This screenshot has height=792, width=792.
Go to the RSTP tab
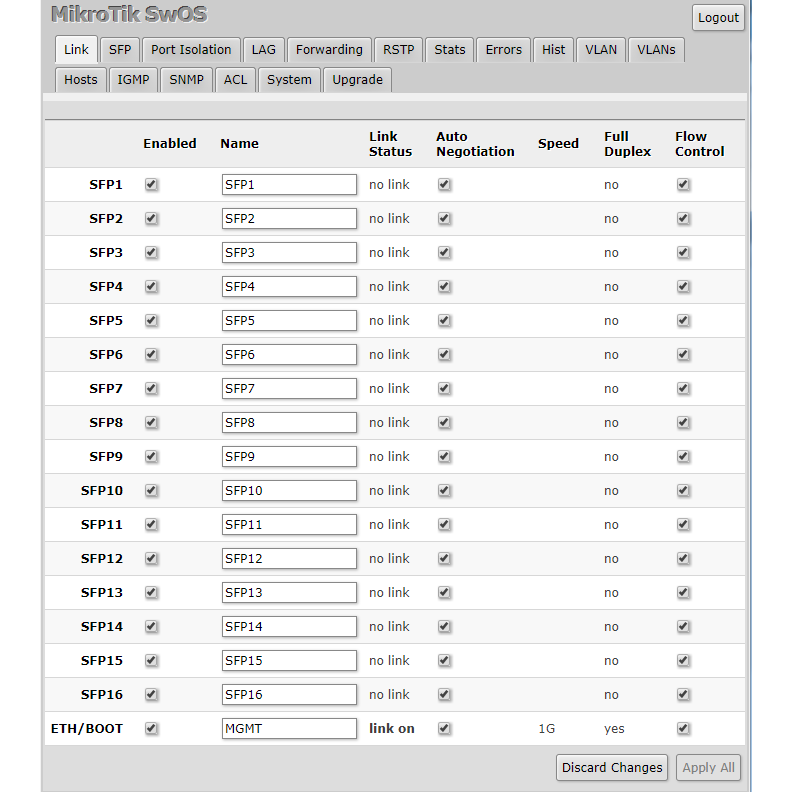point(398,49)
